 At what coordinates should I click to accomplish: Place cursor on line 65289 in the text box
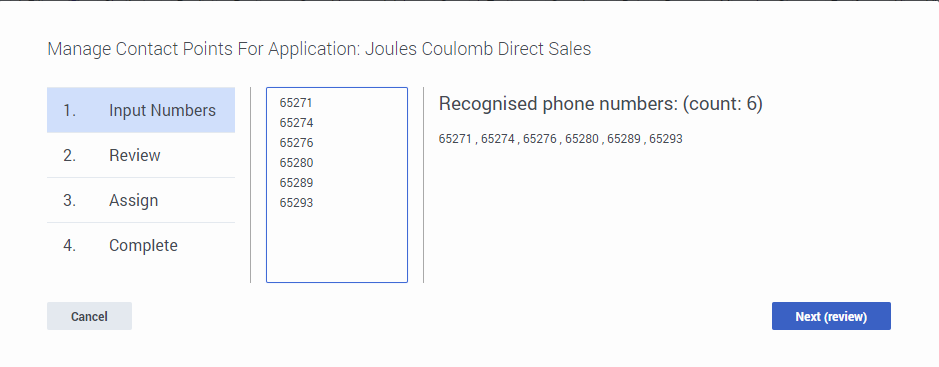pyautogui.click(x=296, y=183)
